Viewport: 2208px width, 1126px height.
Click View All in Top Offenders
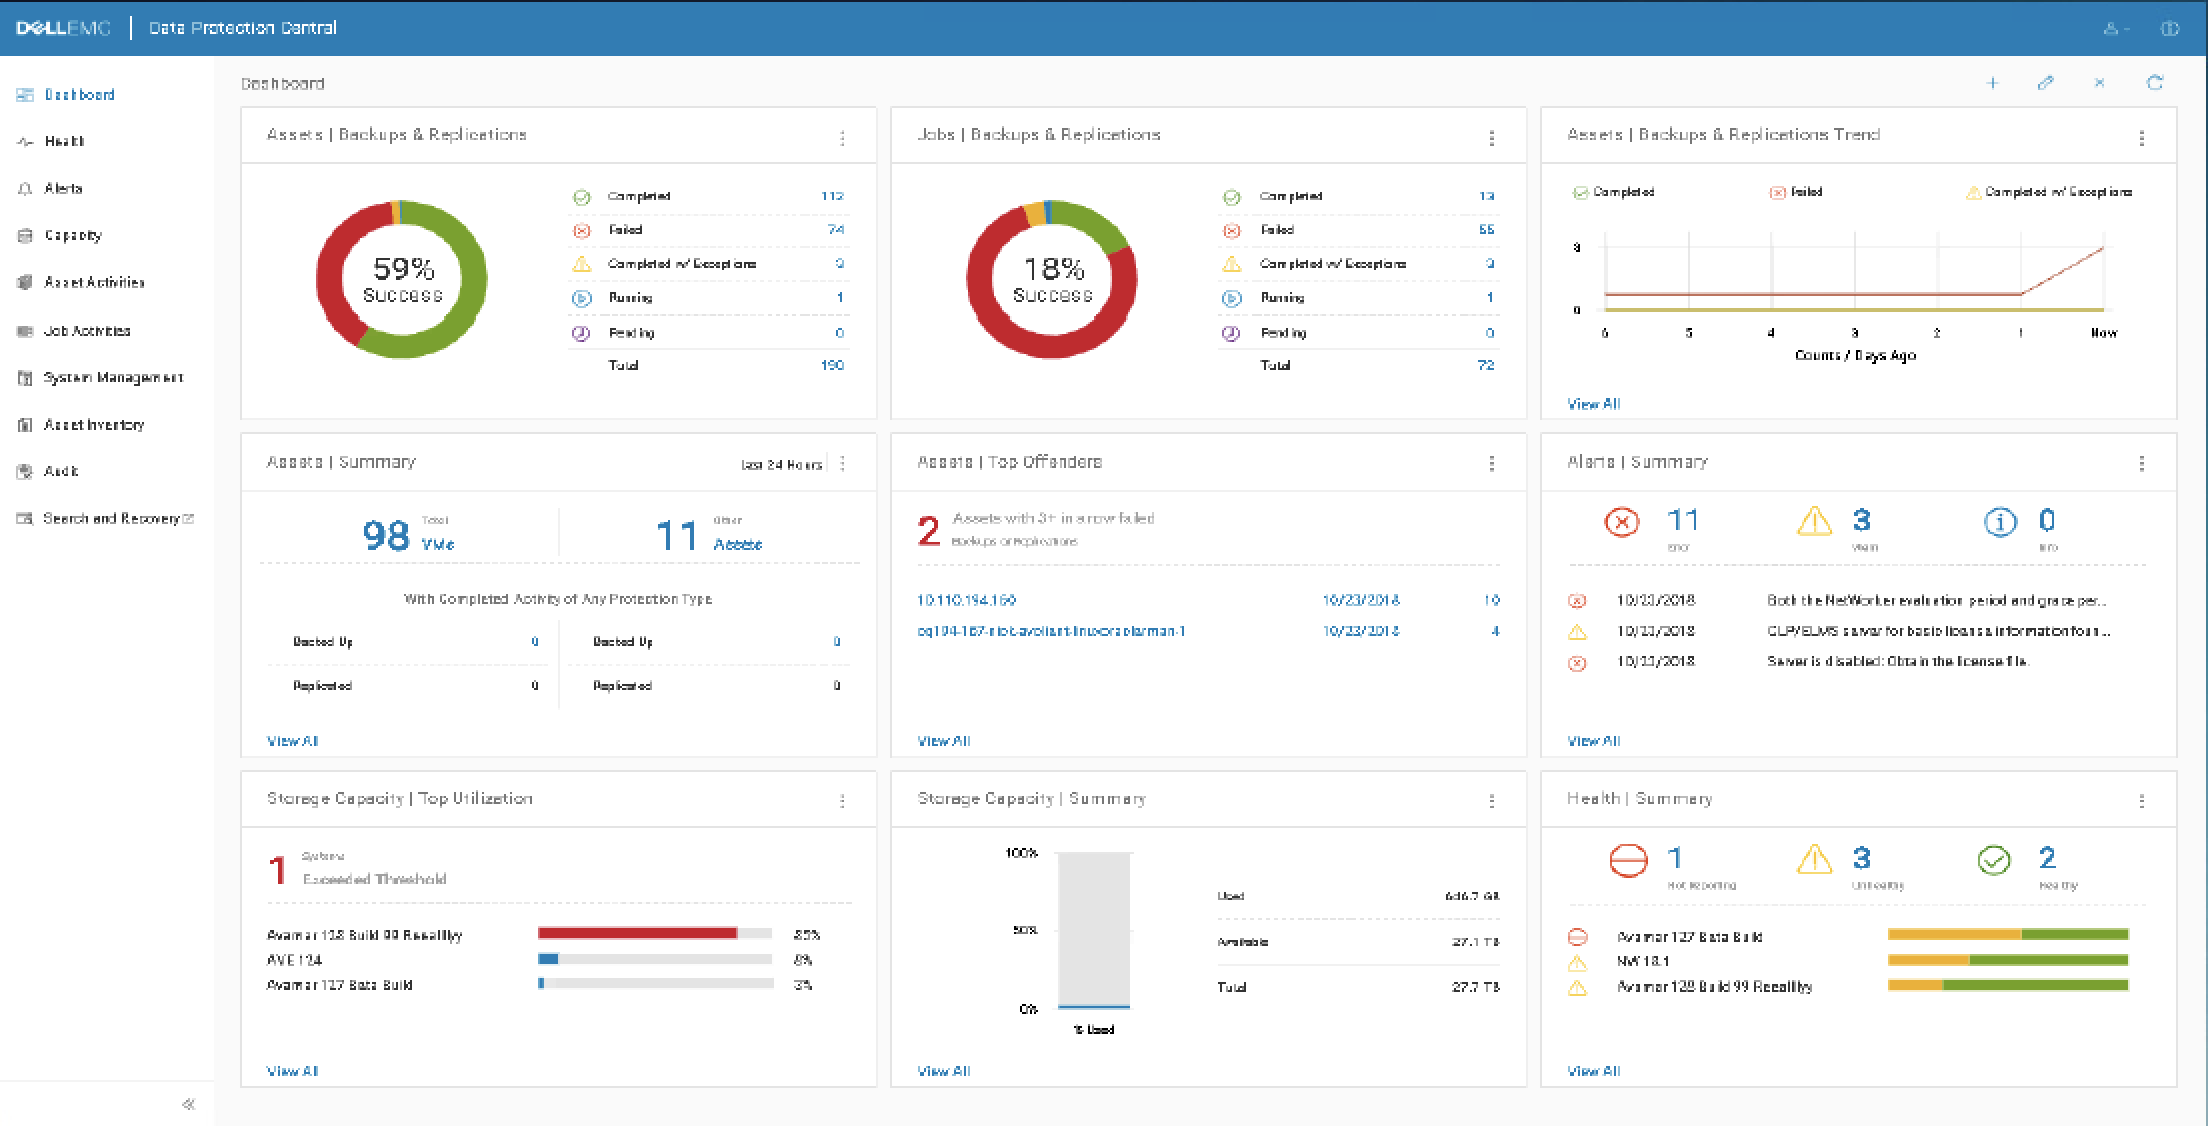tap(943, 741)
